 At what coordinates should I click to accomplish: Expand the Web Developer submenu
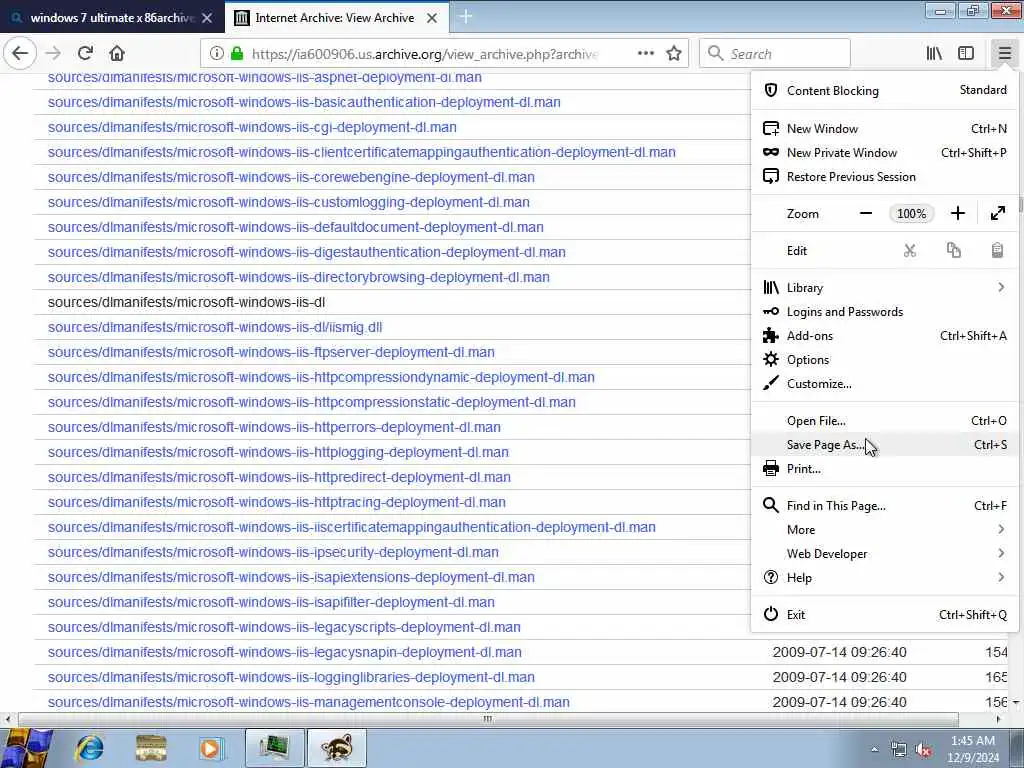click(x=884, y=554)
